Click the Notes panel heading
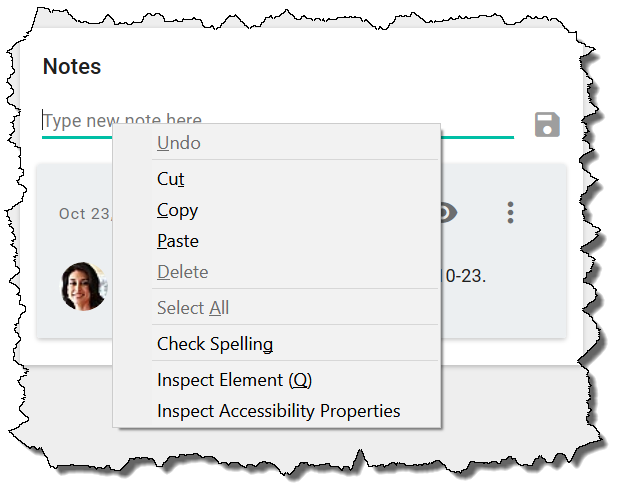Image resolution: width=623 pixels, height=495 pixels. pyautogui.click(x=72, y=67)
